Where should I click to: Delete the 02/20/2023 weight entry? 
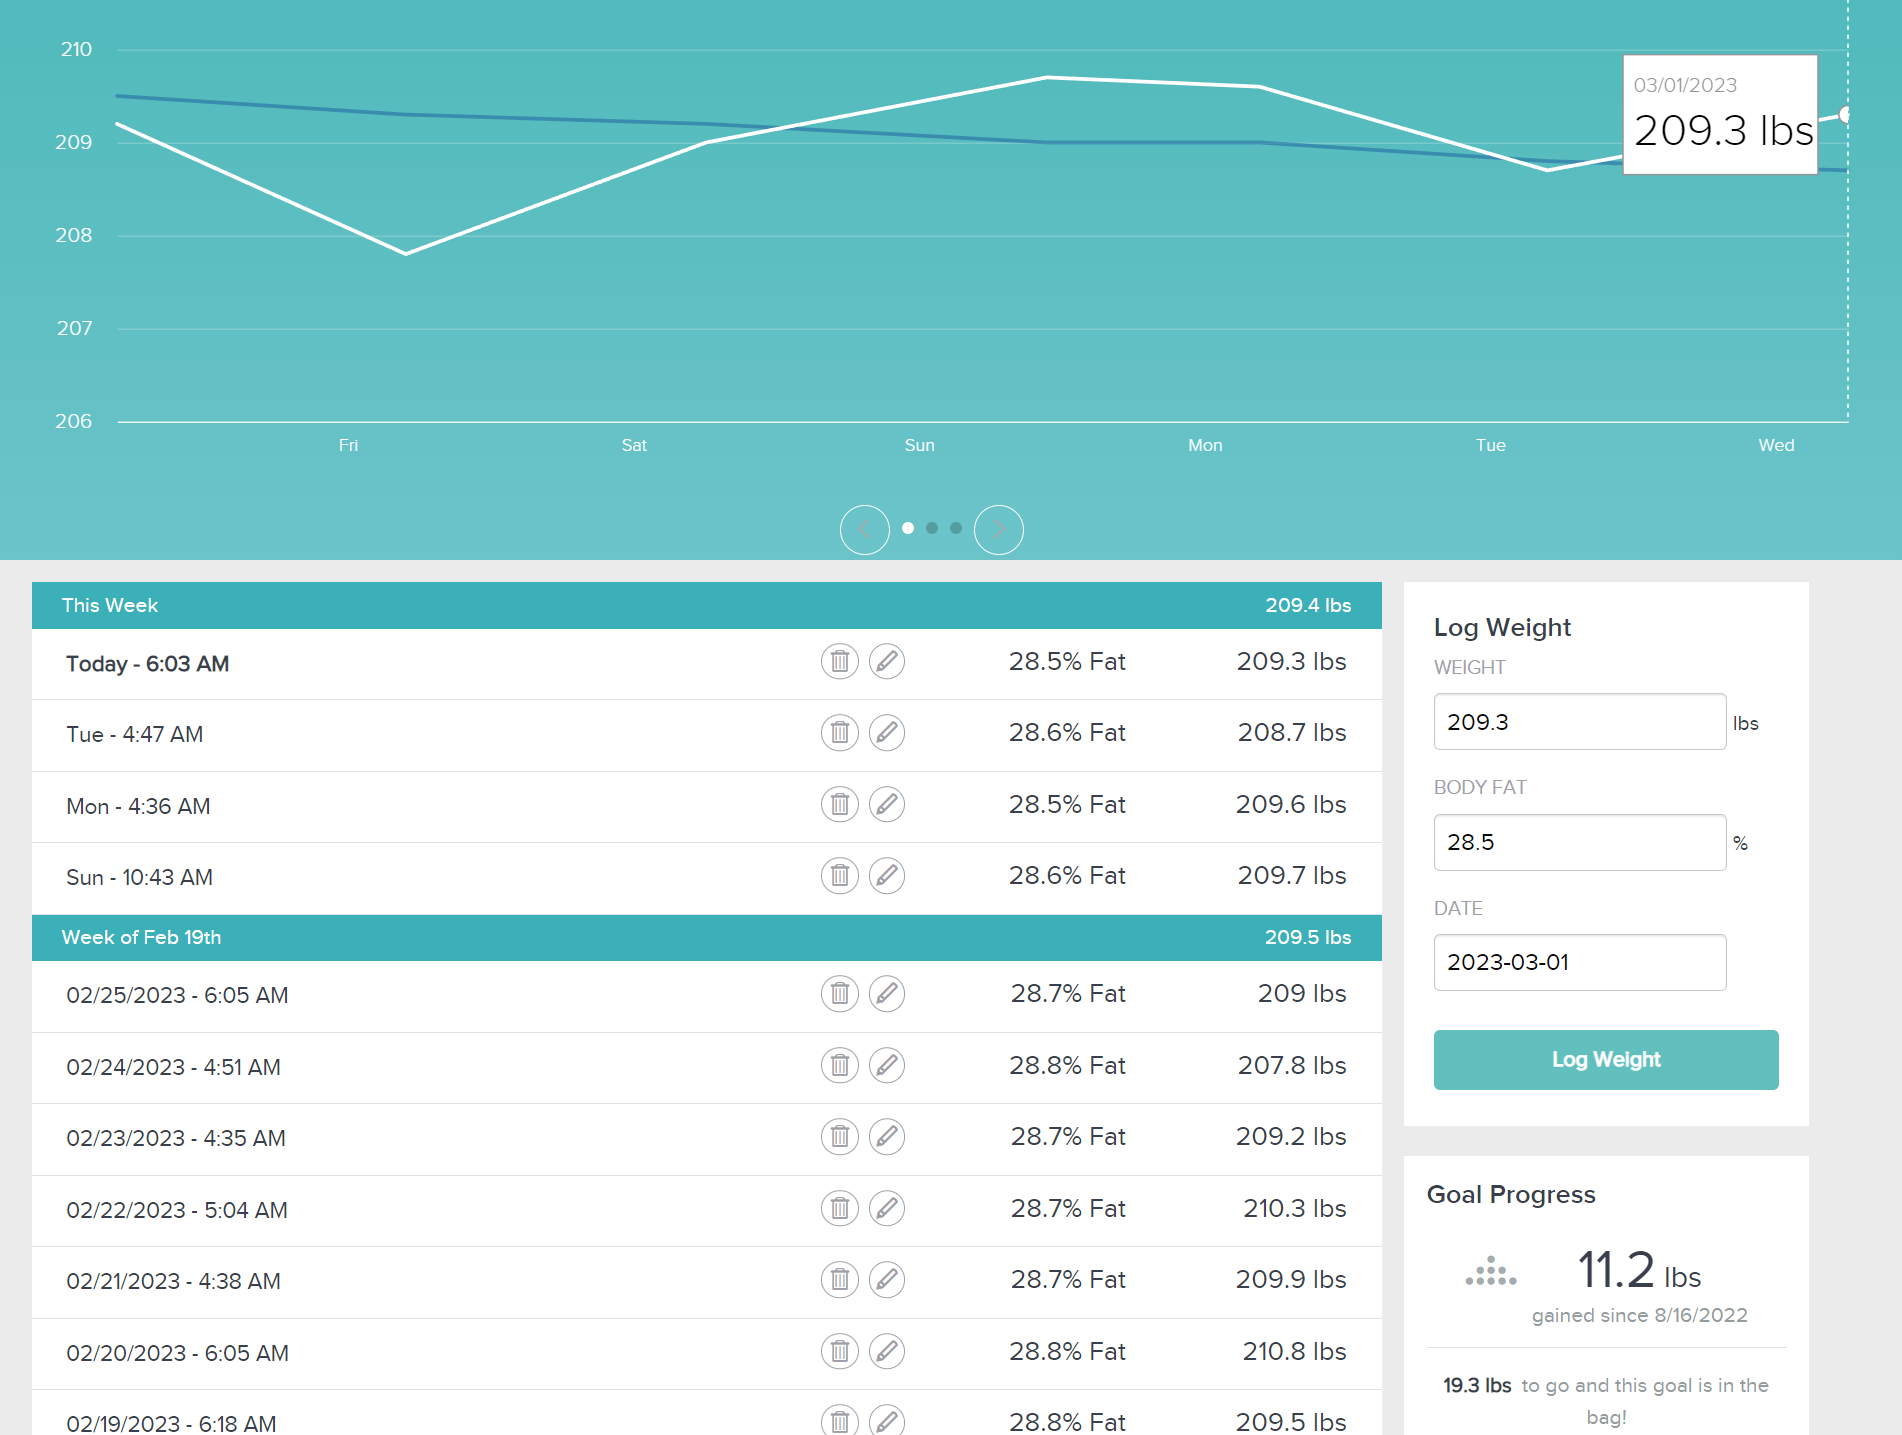839,1352
